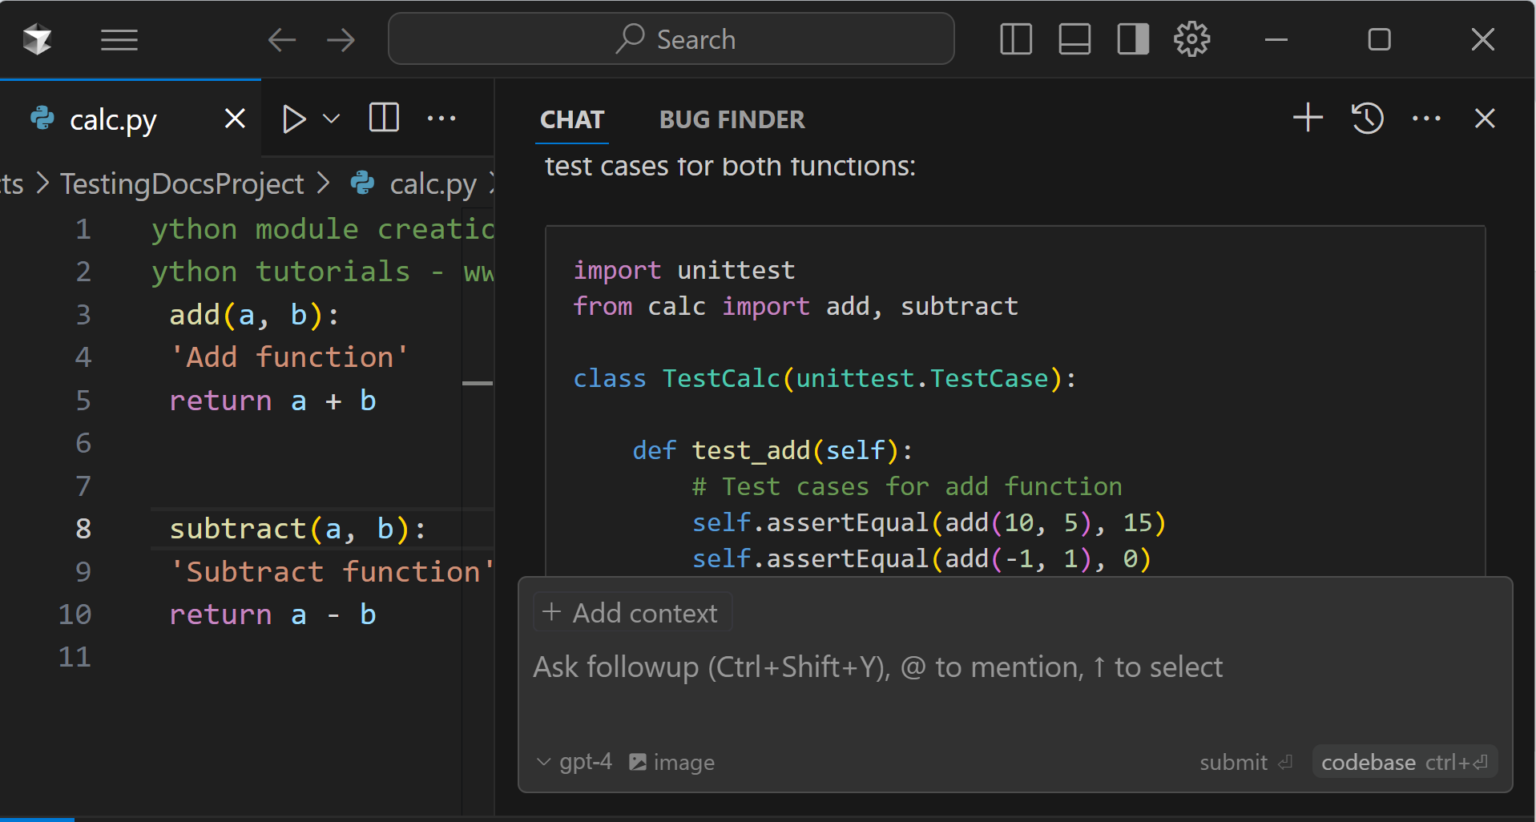
Task: Start a new chat with the plus icon
Action: [1307, 118]
